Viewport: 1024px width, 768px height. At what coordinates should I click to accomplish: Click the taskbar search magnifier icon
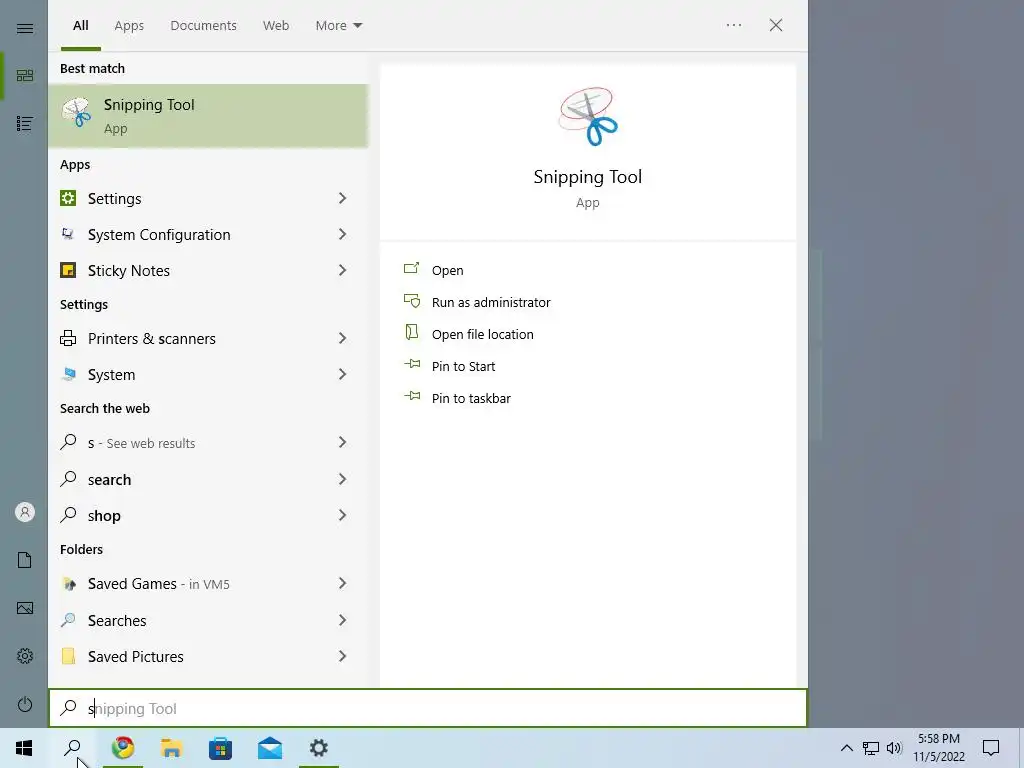tap(73, 748)
